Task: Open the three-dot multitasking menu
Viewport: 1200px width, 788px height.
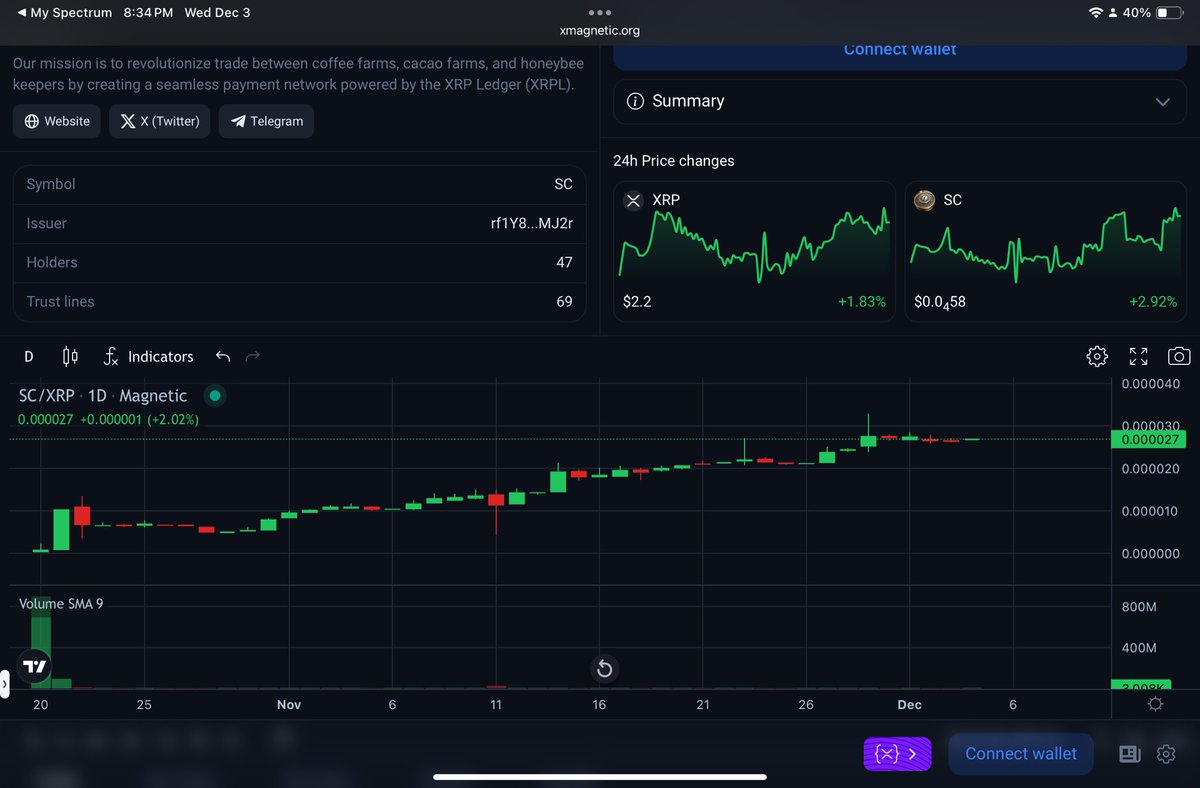Action: coord(600,12)
